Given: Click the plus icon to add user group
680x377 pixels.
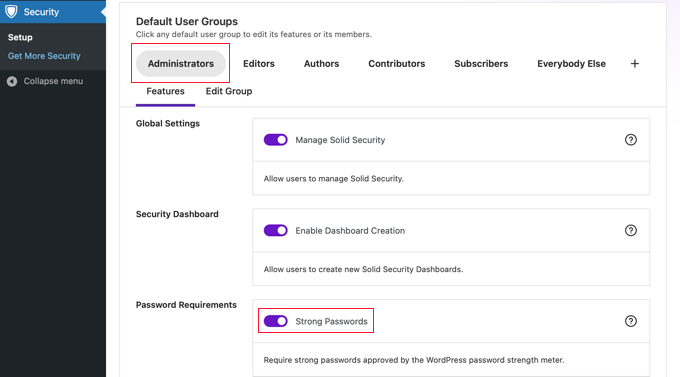Looking at the screenshot, I should 634,64.
